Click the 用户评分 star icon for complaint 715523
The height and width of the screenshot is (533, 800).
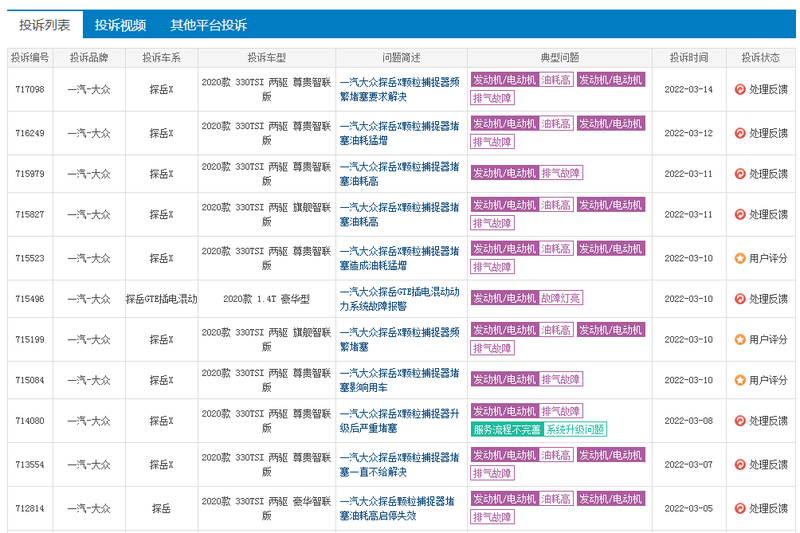(740, 258)
